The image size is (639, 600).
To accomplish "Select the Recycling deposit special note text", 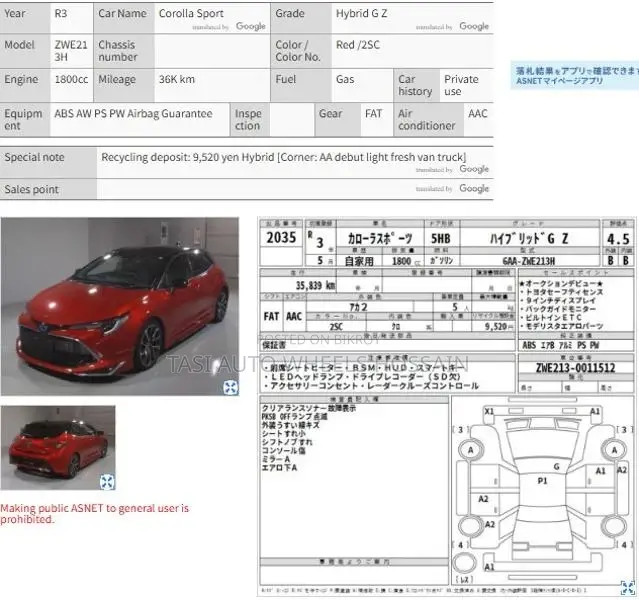I will click(x=284, y=157).
